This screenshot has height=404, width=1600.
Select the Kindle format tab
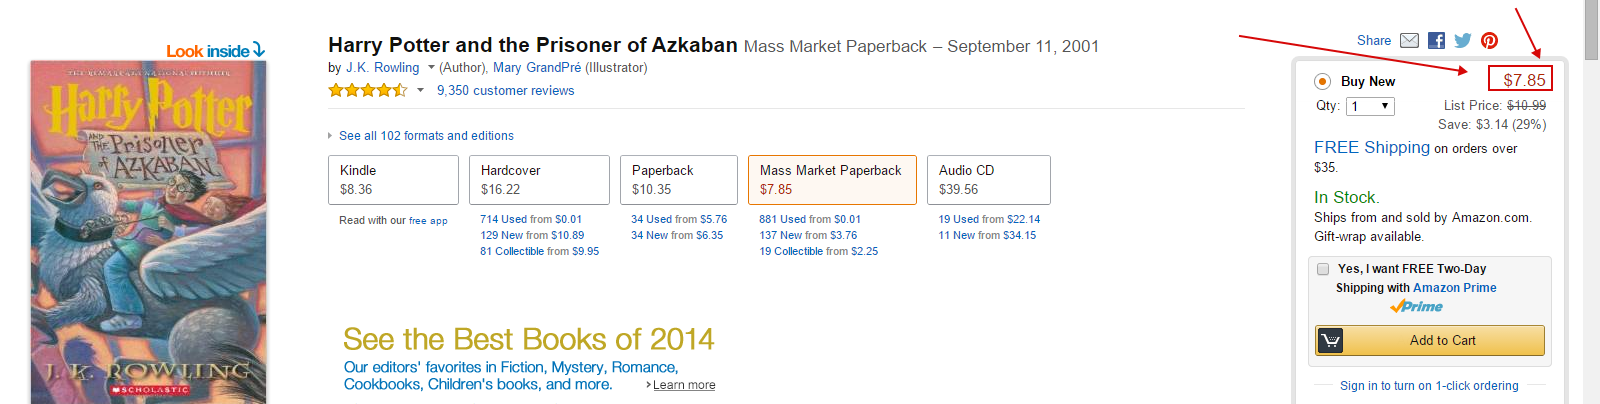pos(393,180)
